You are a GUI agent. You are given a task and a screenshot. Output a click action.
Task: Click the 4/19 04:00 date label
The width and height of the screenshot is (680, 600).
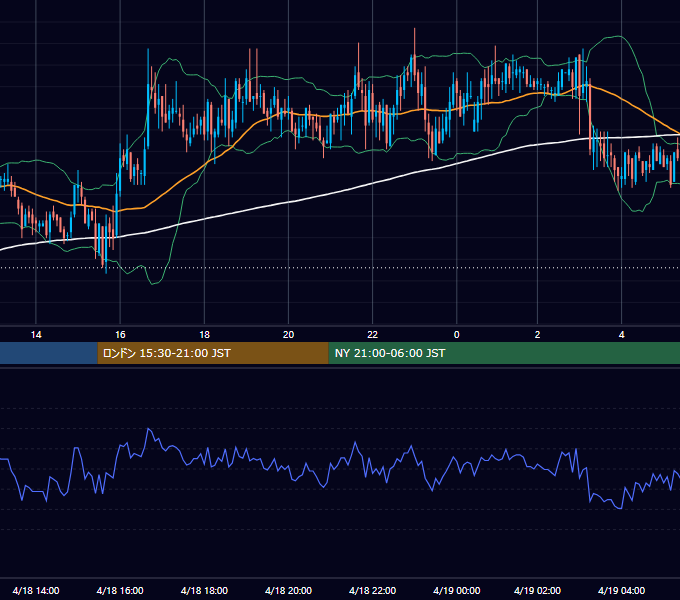pyautogui.click(x=621, y=590)
